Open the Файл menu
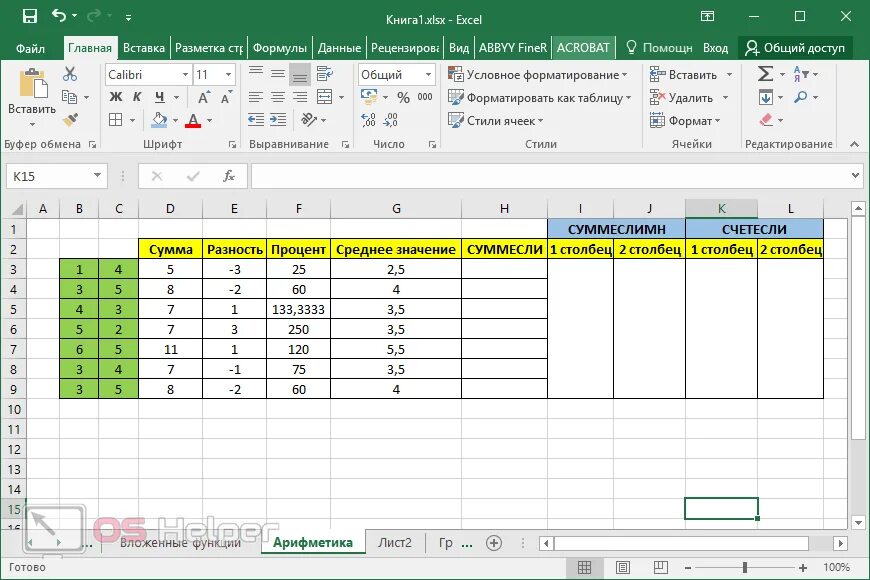Image resolution: width=870 pixels, height=580 pixels. tap(30, 48)
